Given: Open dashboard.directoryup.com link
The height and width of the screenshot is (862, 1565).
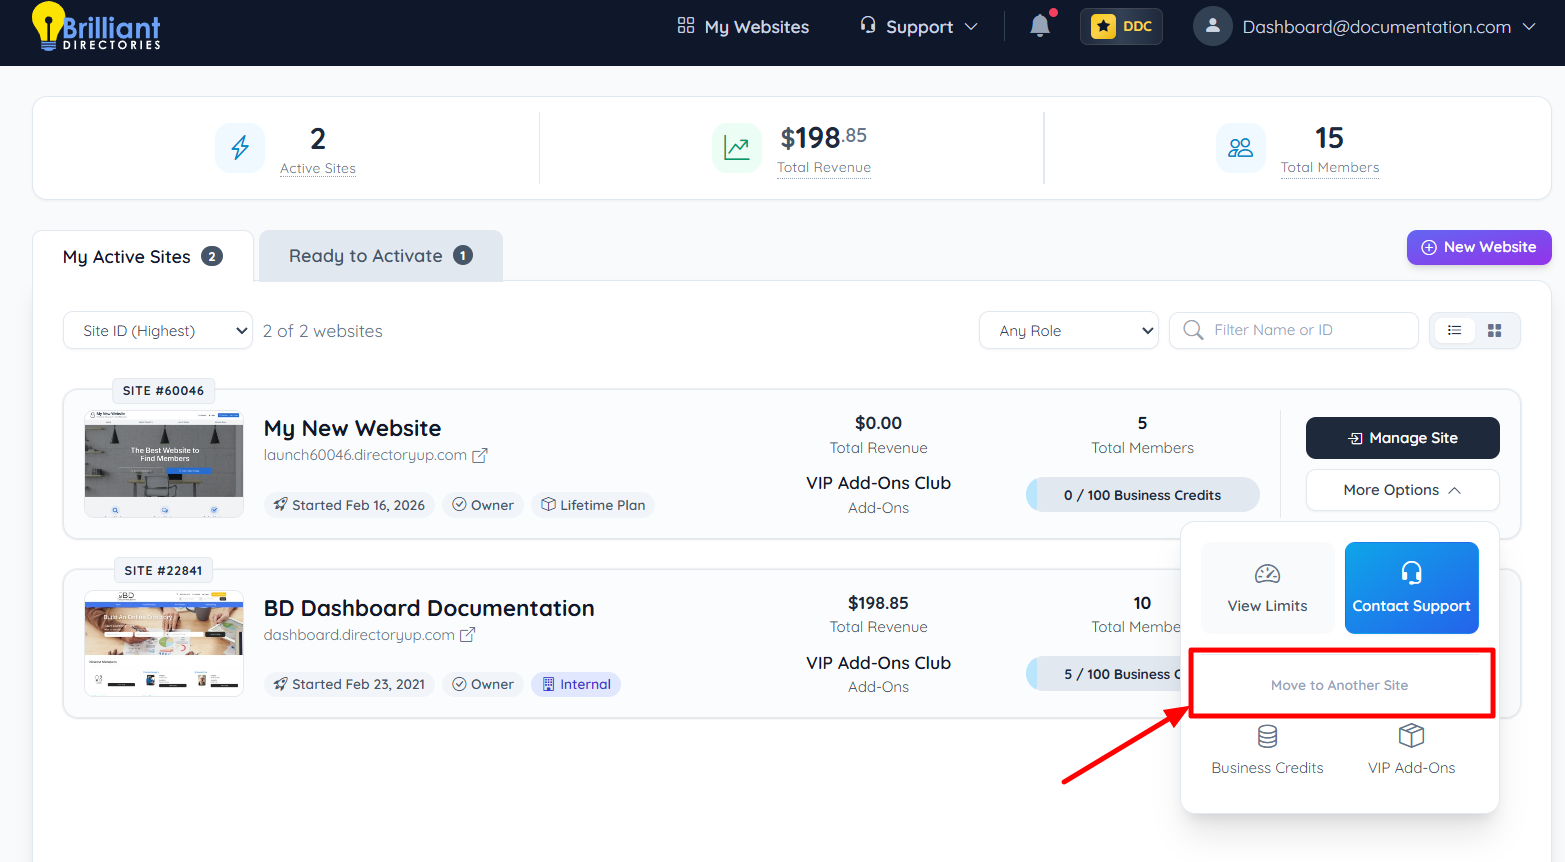Looking at the screenshot, I should (359, 635).
